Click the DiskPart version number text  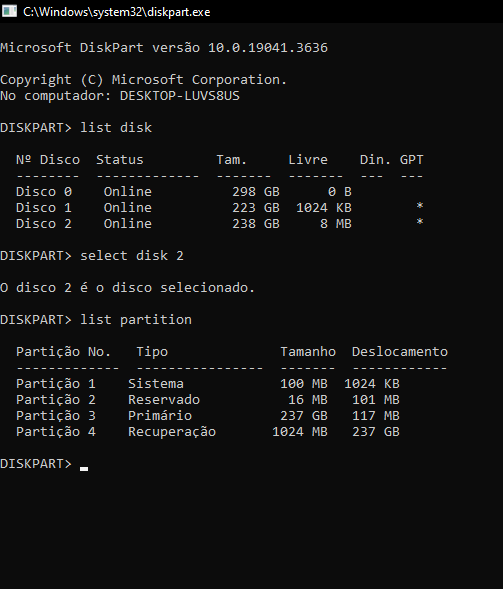point(268,48)
